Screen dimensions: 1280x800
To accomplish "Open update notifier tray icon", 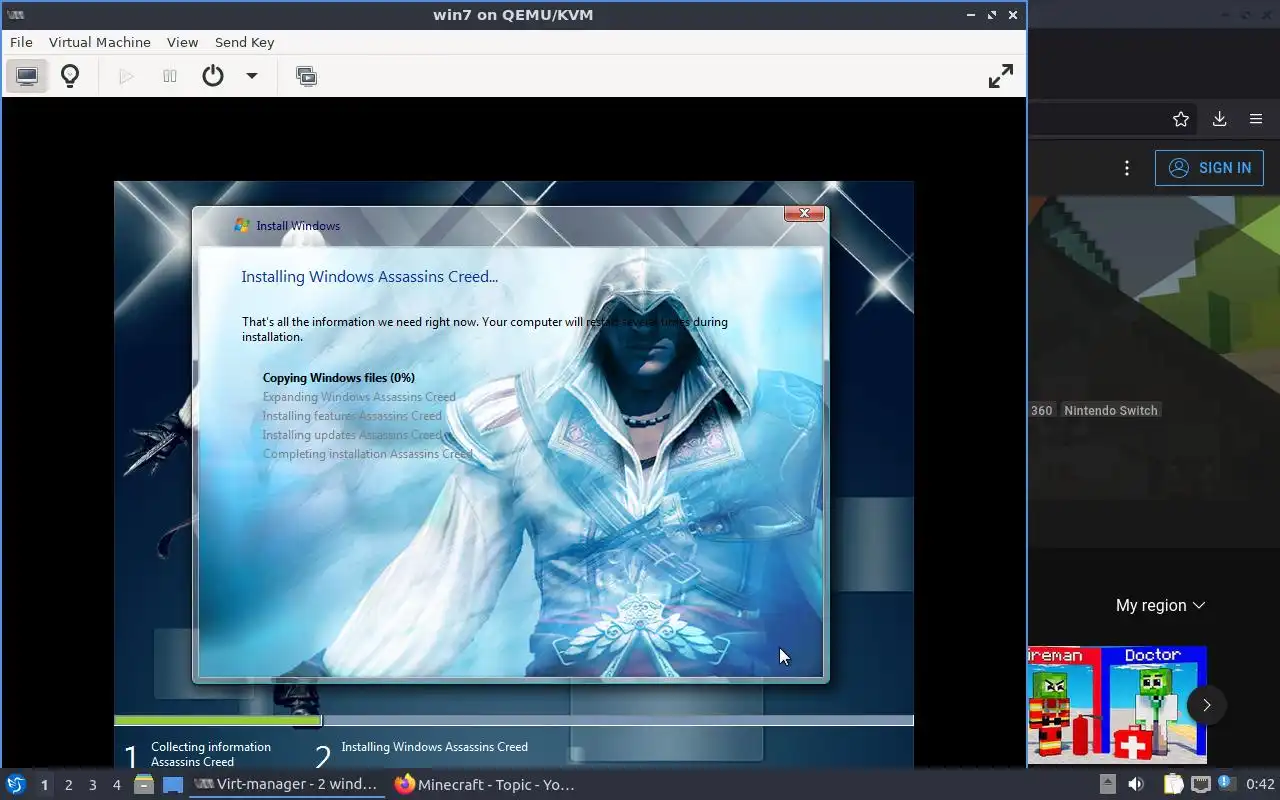I will [x=1225, y=784].
